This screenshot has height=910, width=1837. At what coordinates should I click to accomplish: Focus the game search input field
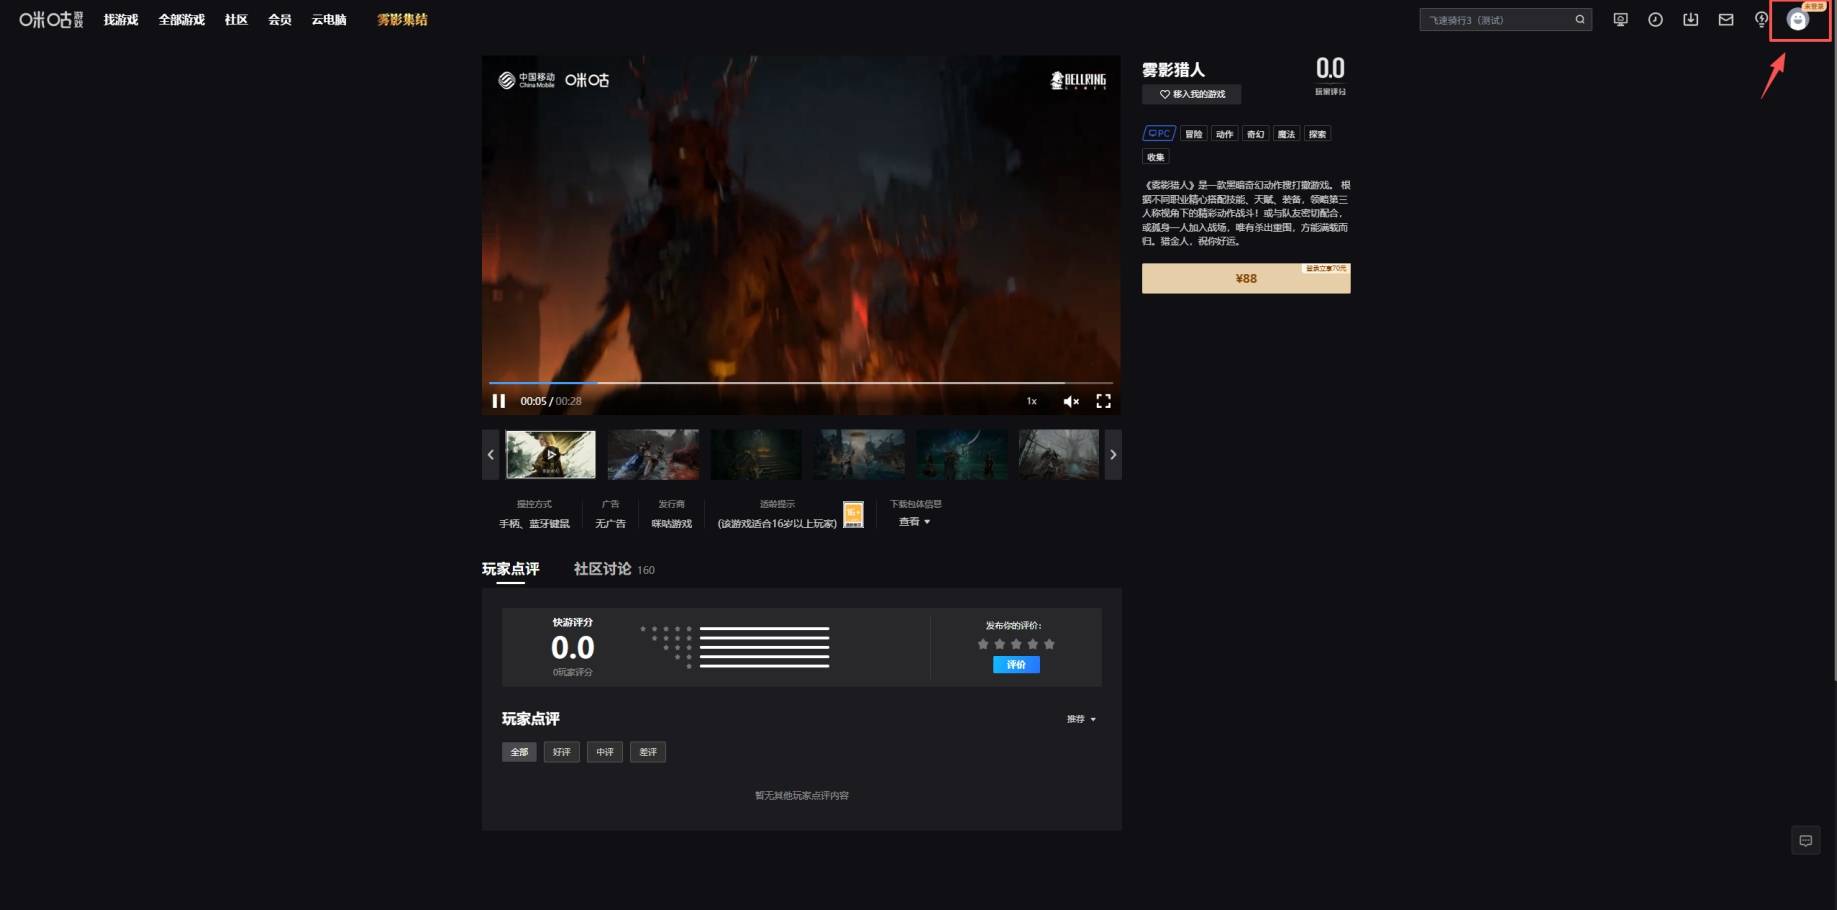coord(1496,20)
